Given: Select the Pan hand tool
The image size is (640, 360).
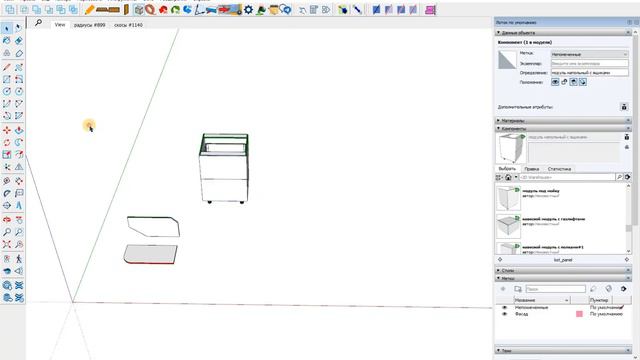Looking at the screenshot, I should [x=19, y=220].
